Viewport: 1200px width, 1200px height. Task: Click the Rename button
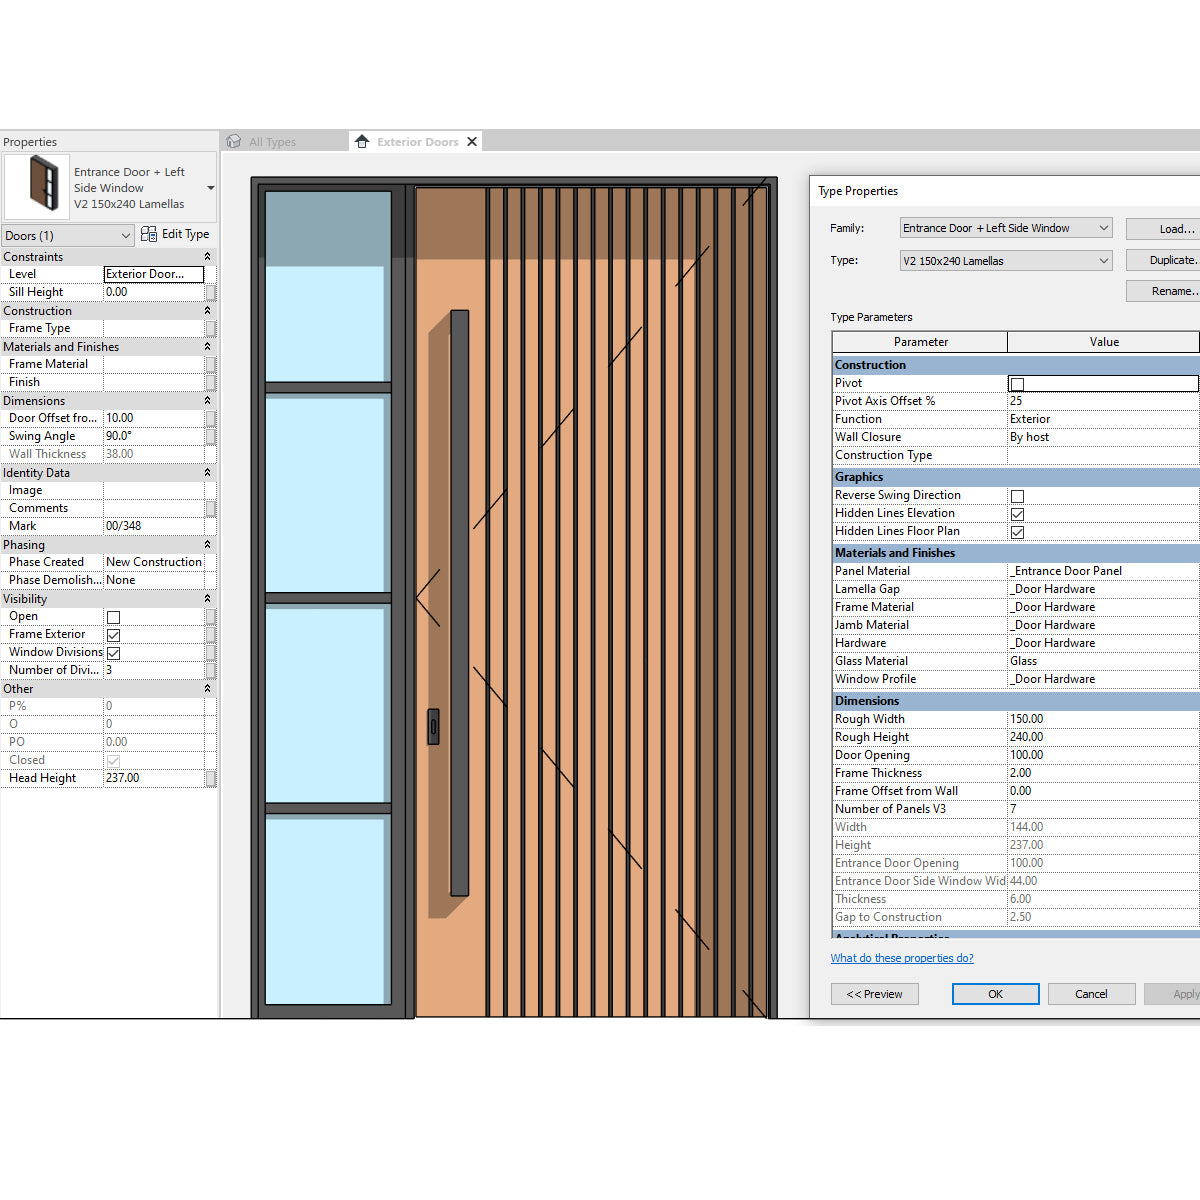[x=1163, y=291]
